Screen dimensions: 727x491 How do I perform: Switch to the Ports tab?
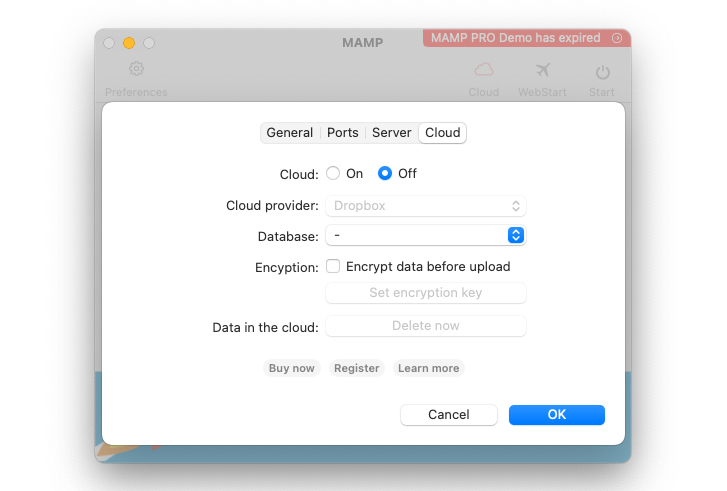click(343, 133)
